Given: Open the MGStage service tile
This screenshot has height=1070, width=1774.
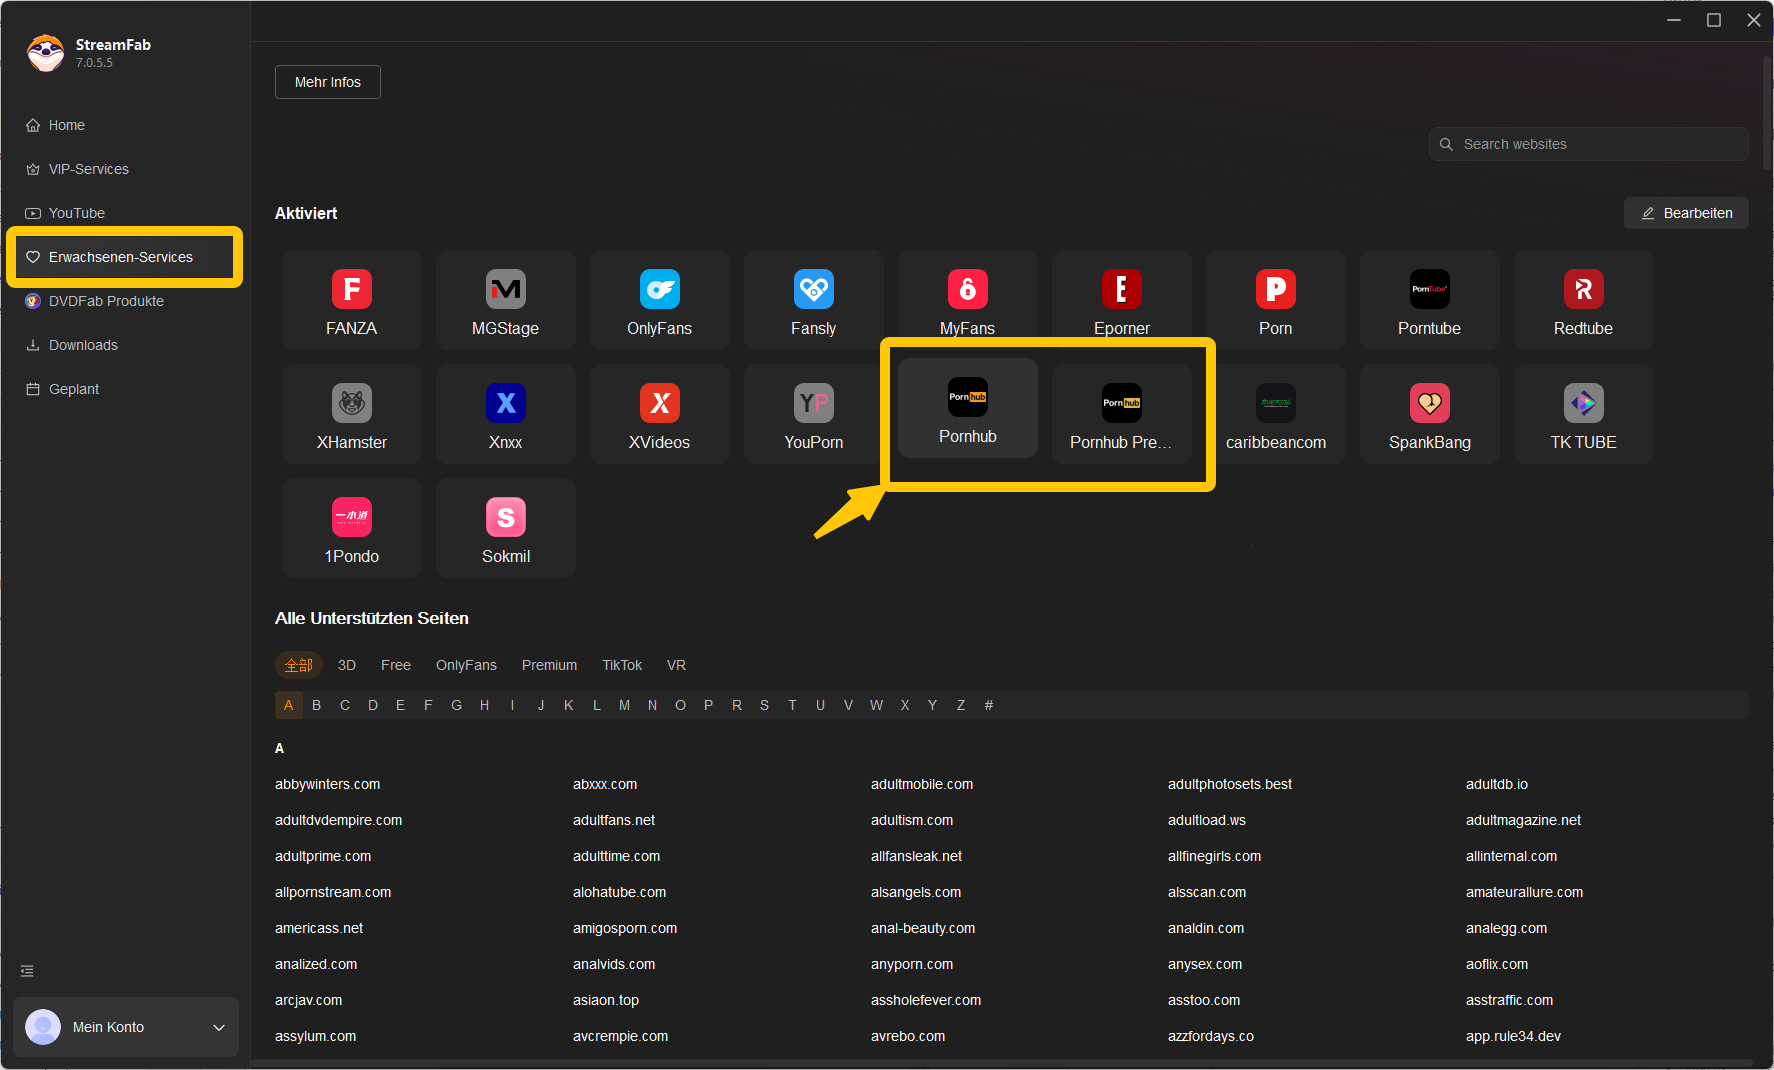Looking at the screenshot, I should [505, 300].
